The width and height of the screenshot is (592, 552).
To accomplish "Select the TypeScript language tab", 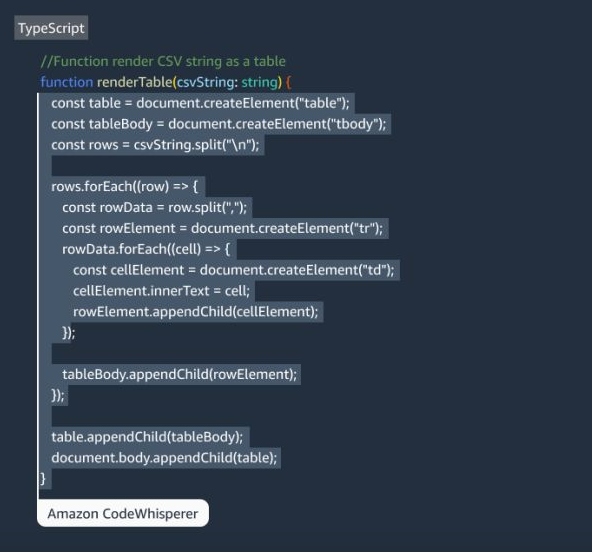I will click(x=51, y=28).
